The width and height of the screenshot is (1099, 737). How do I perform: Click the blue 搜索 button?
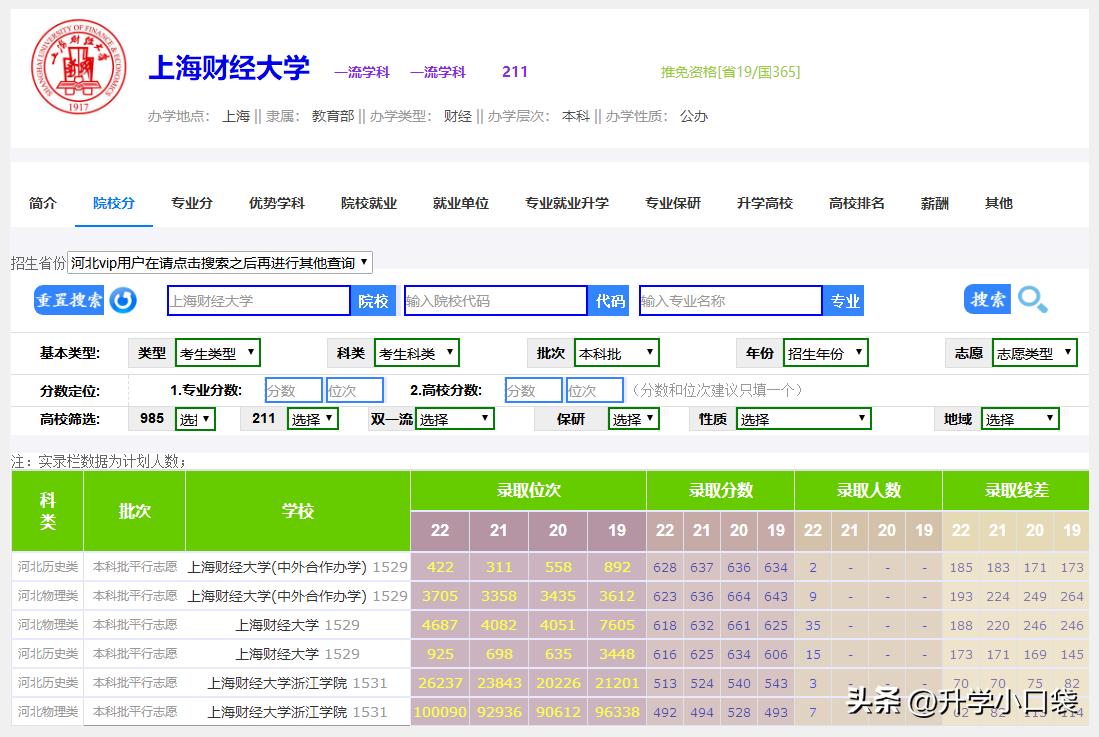click(987, 299)
